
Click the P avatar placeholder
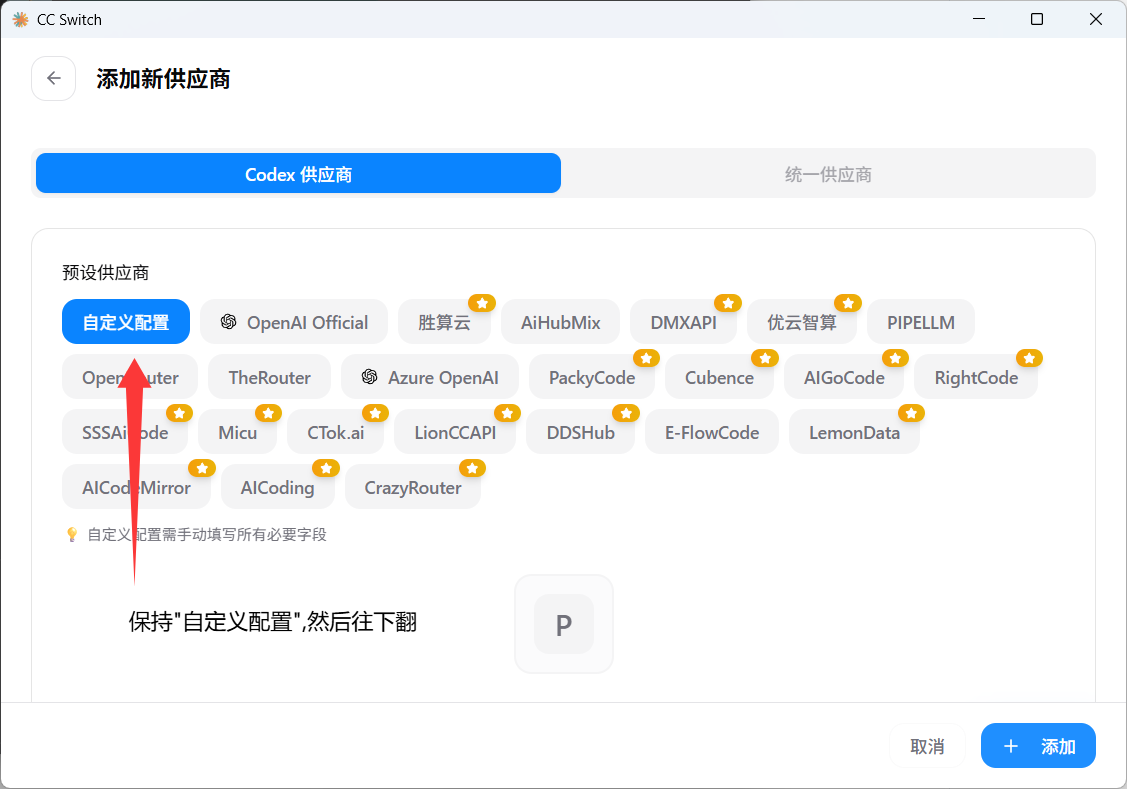pyautogui.click(x=563, y=623)
